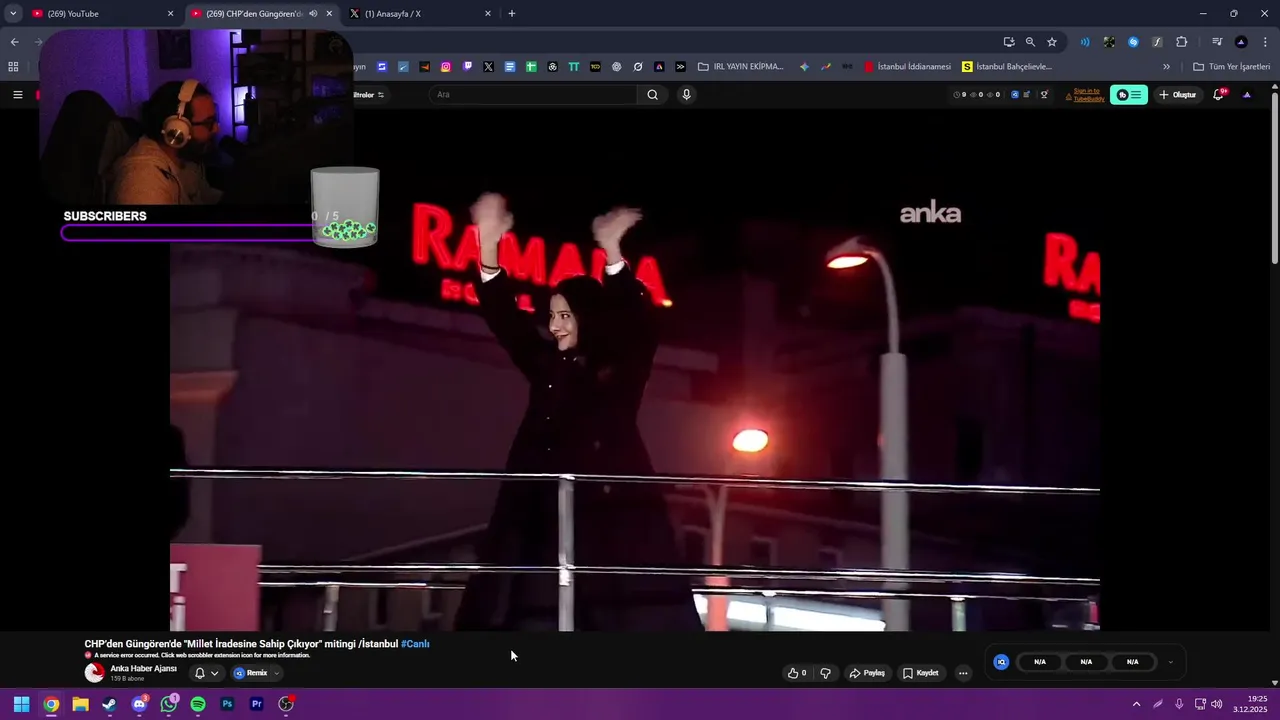Close the (269) YouTube tab

click(170, 14)
